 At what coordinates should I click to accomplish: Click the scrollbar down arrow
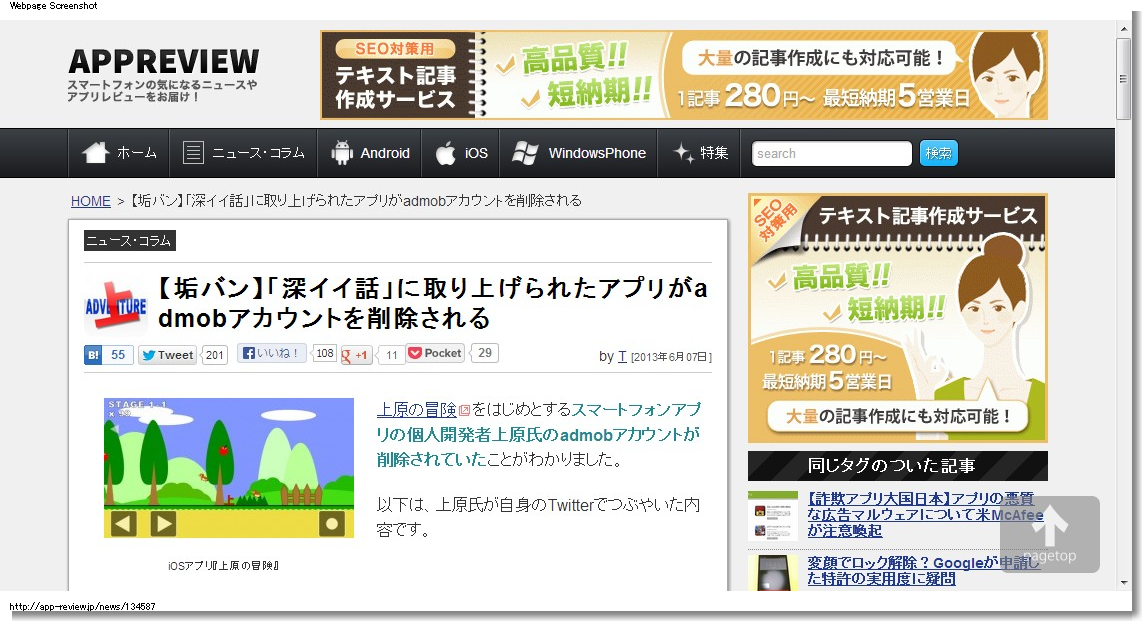(x=1124, y=583)
